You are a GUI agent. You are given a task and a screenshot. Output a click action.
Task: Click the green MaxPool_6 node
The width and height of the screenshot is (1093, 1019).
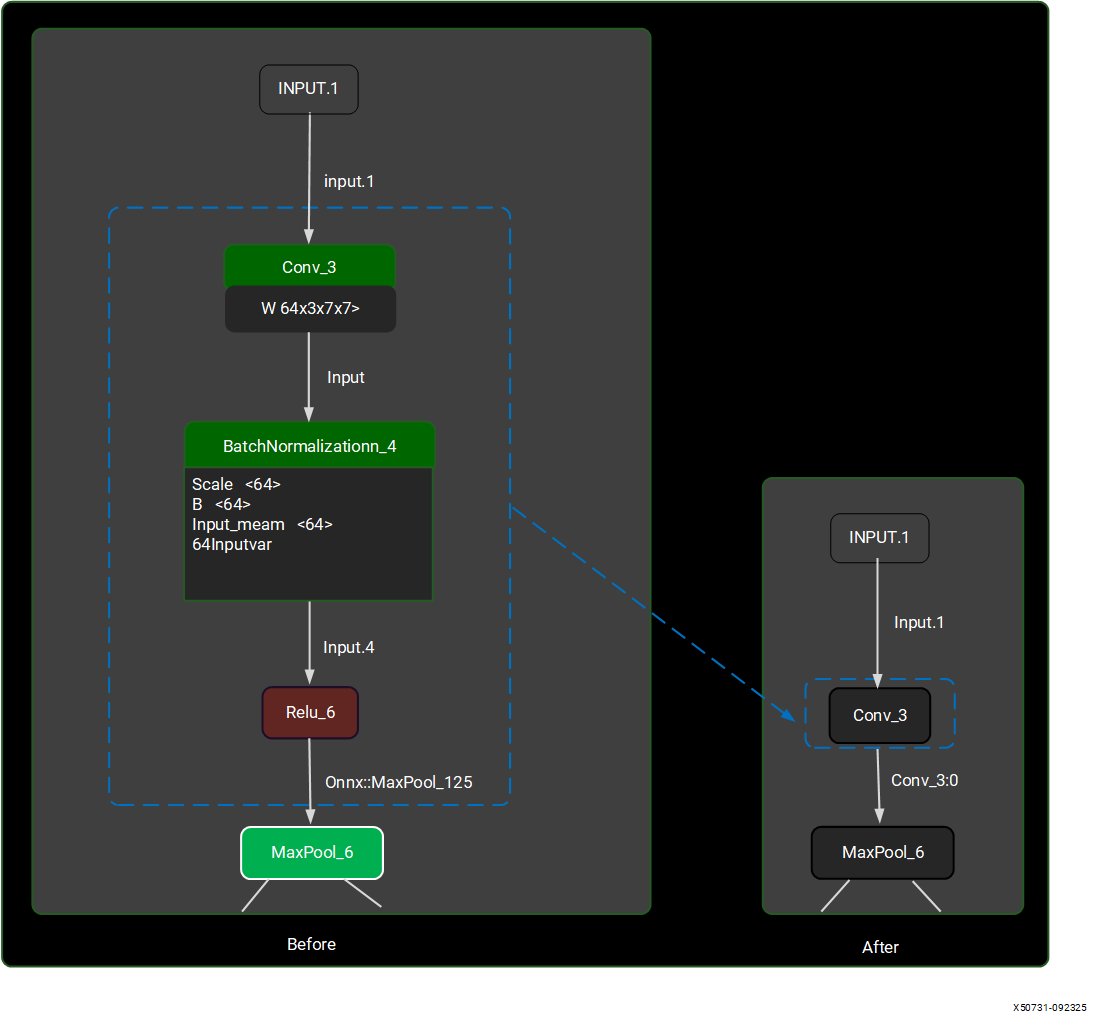[x=312, y=853]
